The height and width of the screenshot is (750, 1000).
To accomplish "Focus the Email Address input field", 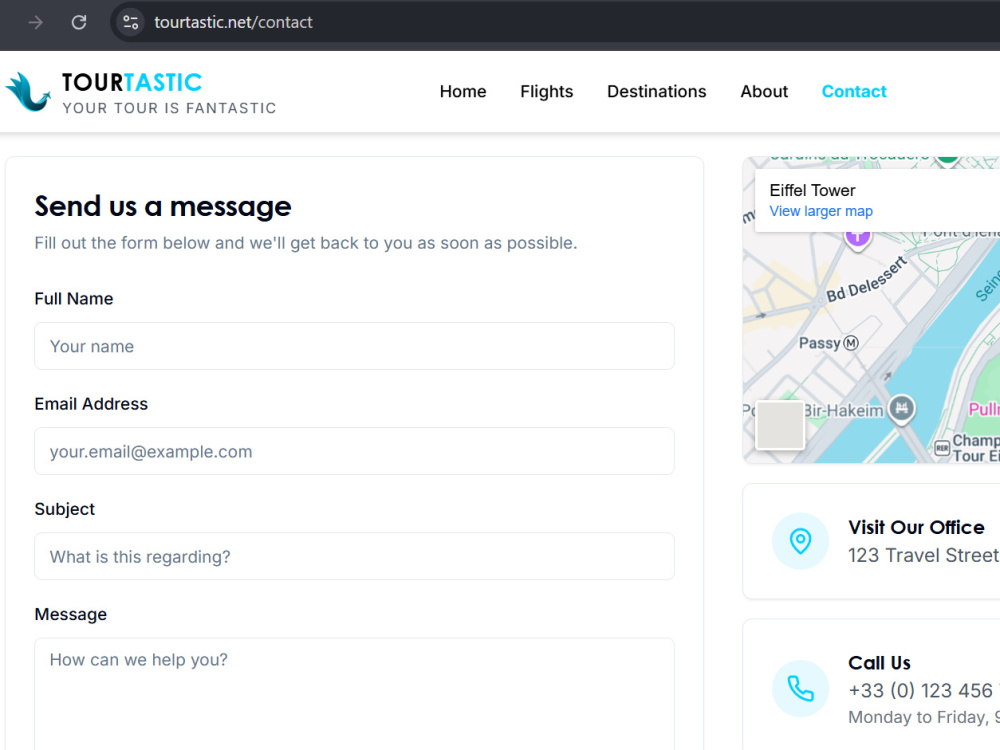I will click(355, 452).
